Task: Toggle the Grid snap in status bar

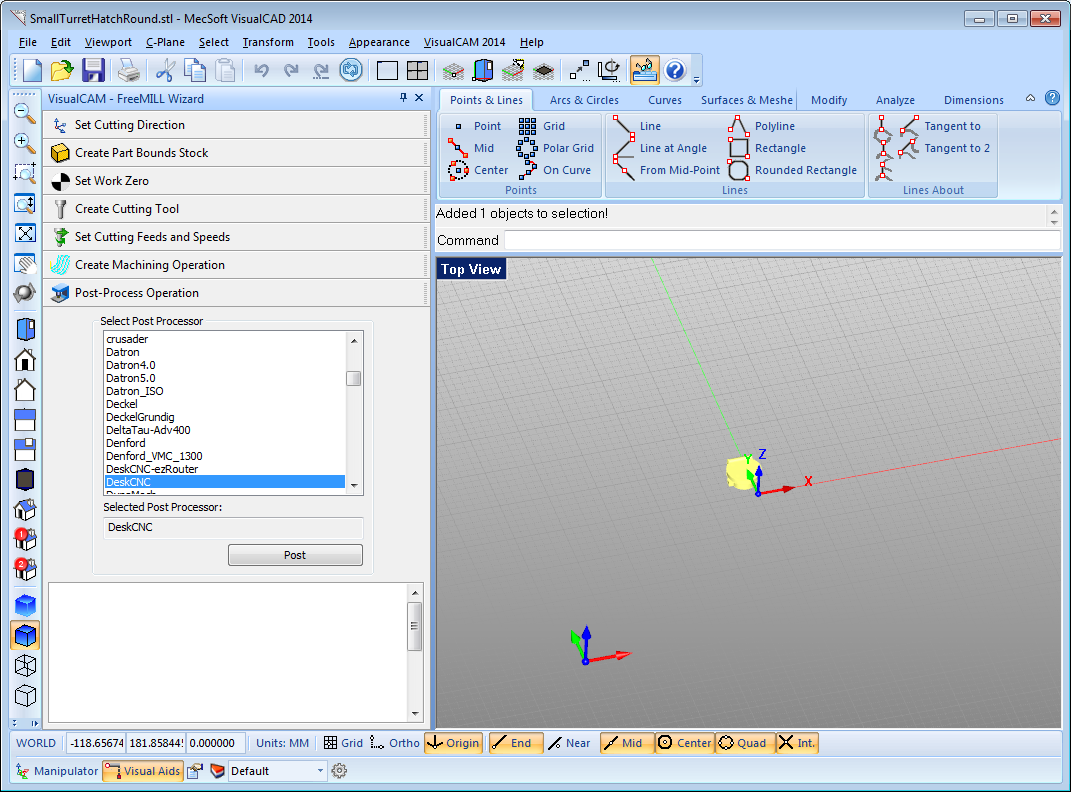Action: pyautogui.click(x=343, y=743)
